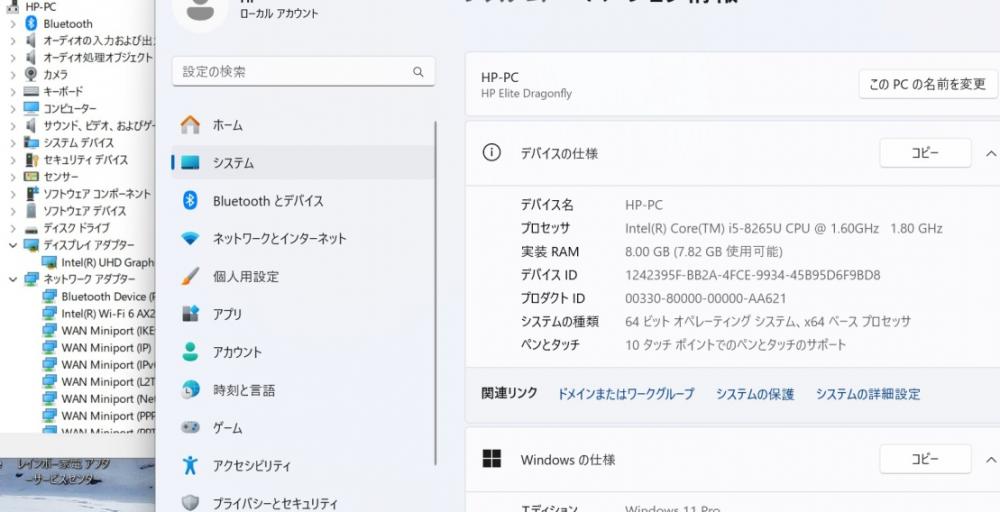This screenshot has width=1000, height=512.
Task: Click この PC の名前を変更 button
Action: point(928,84)
